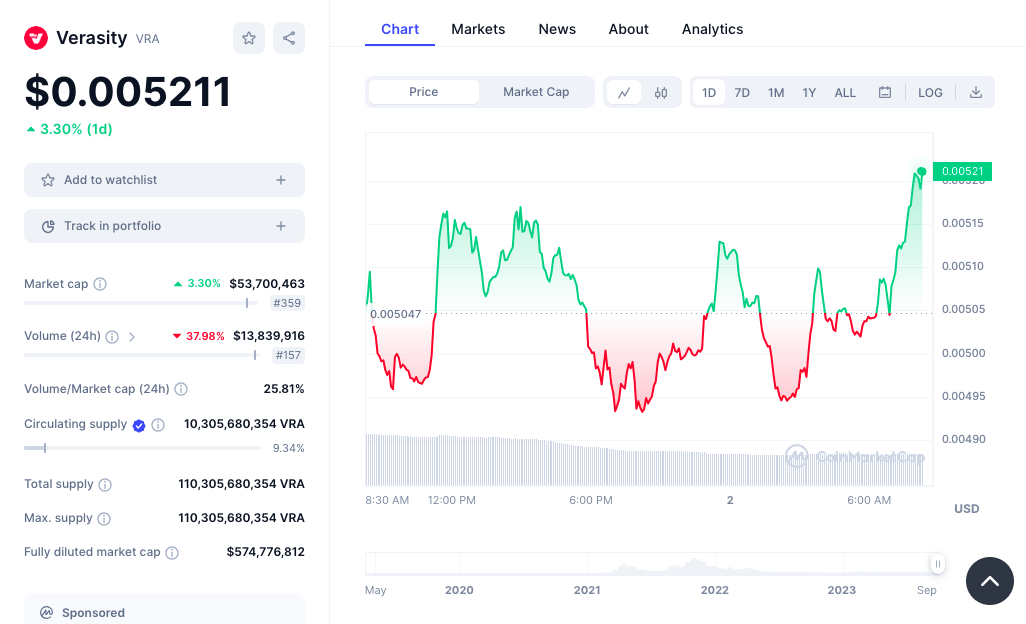Show Volume/Market cap info tooltip
The height and width of the screenshot is (624, 1026).
181,389
